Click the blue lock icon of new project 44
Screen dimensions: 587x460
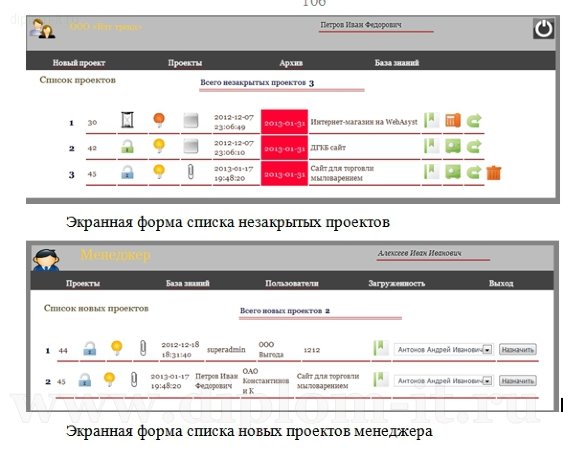tap(89, 348)
